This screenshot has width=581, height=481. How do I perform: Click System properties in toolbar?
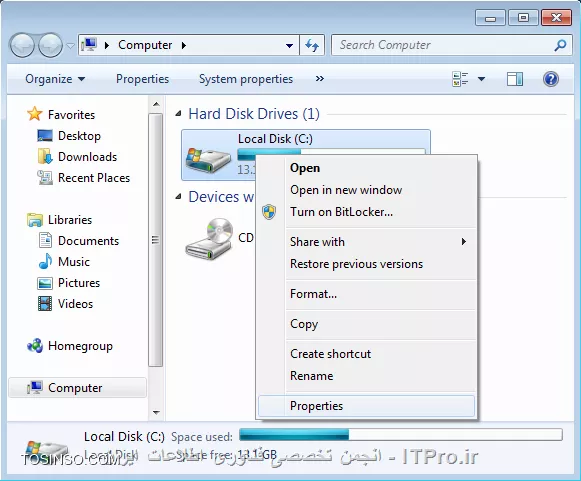(x=246, y=79)
